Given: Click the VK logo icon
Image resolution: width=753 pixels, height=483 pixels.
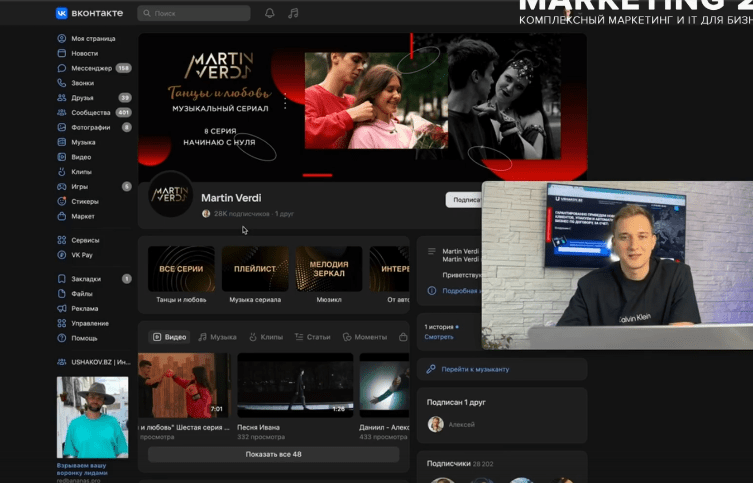Looking at the screenshot, I should pyautogui.click(x=61, y=13).
